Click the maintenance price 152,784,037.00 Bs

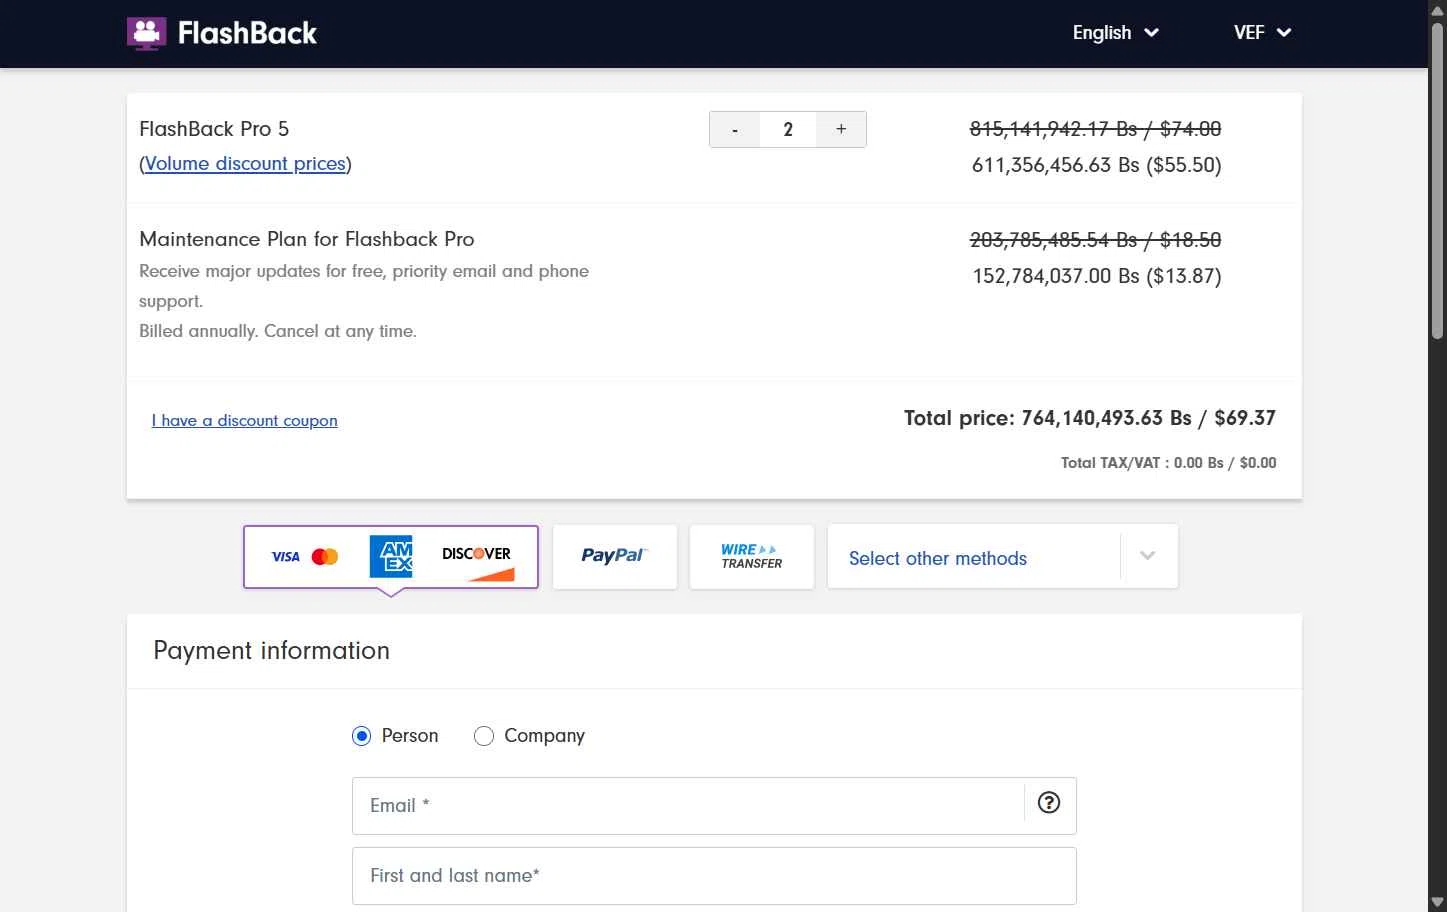(1096, 276)
